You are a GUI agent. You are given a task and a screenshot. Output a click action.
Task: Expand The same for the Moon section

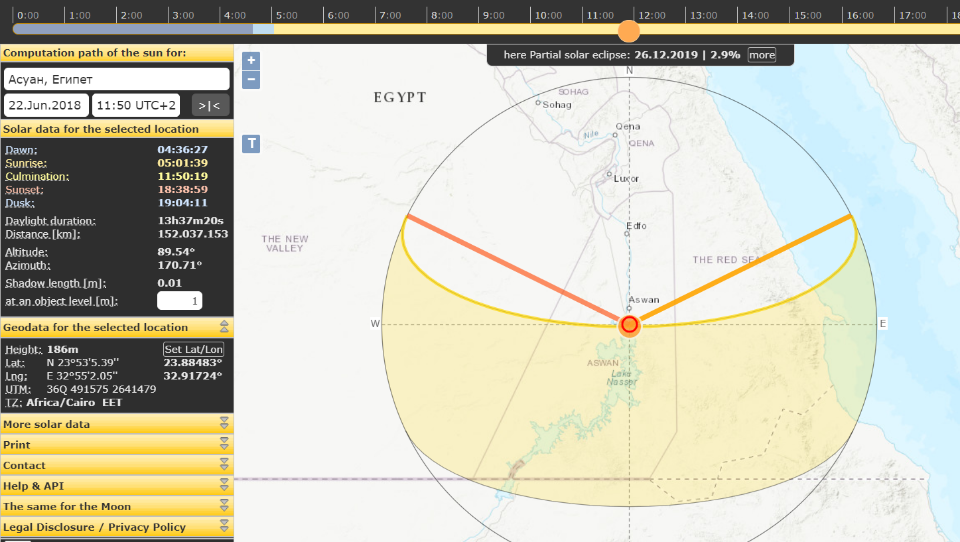(x=117, y=506)
